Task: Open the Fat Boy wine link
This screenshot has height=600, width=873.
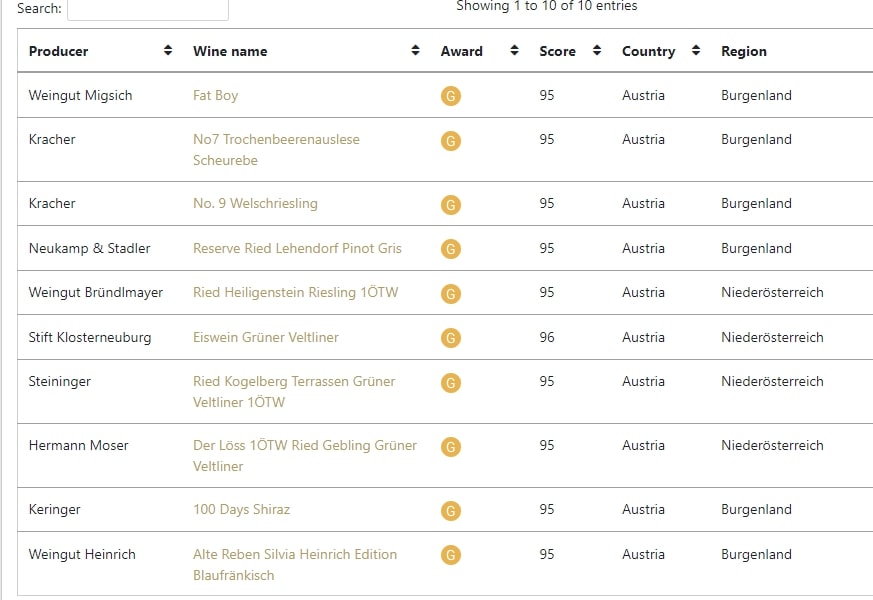Action: [x=215, y=96]
